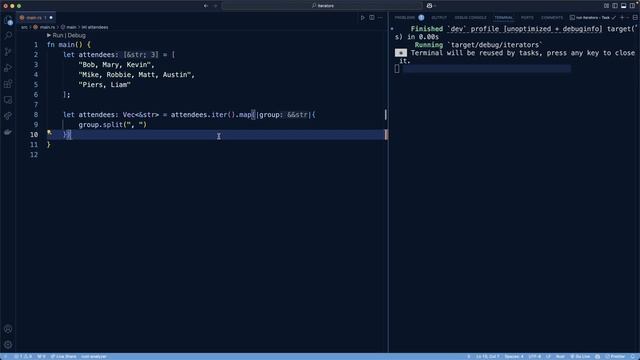Click the notifications bell in status bar

[634, 357]
